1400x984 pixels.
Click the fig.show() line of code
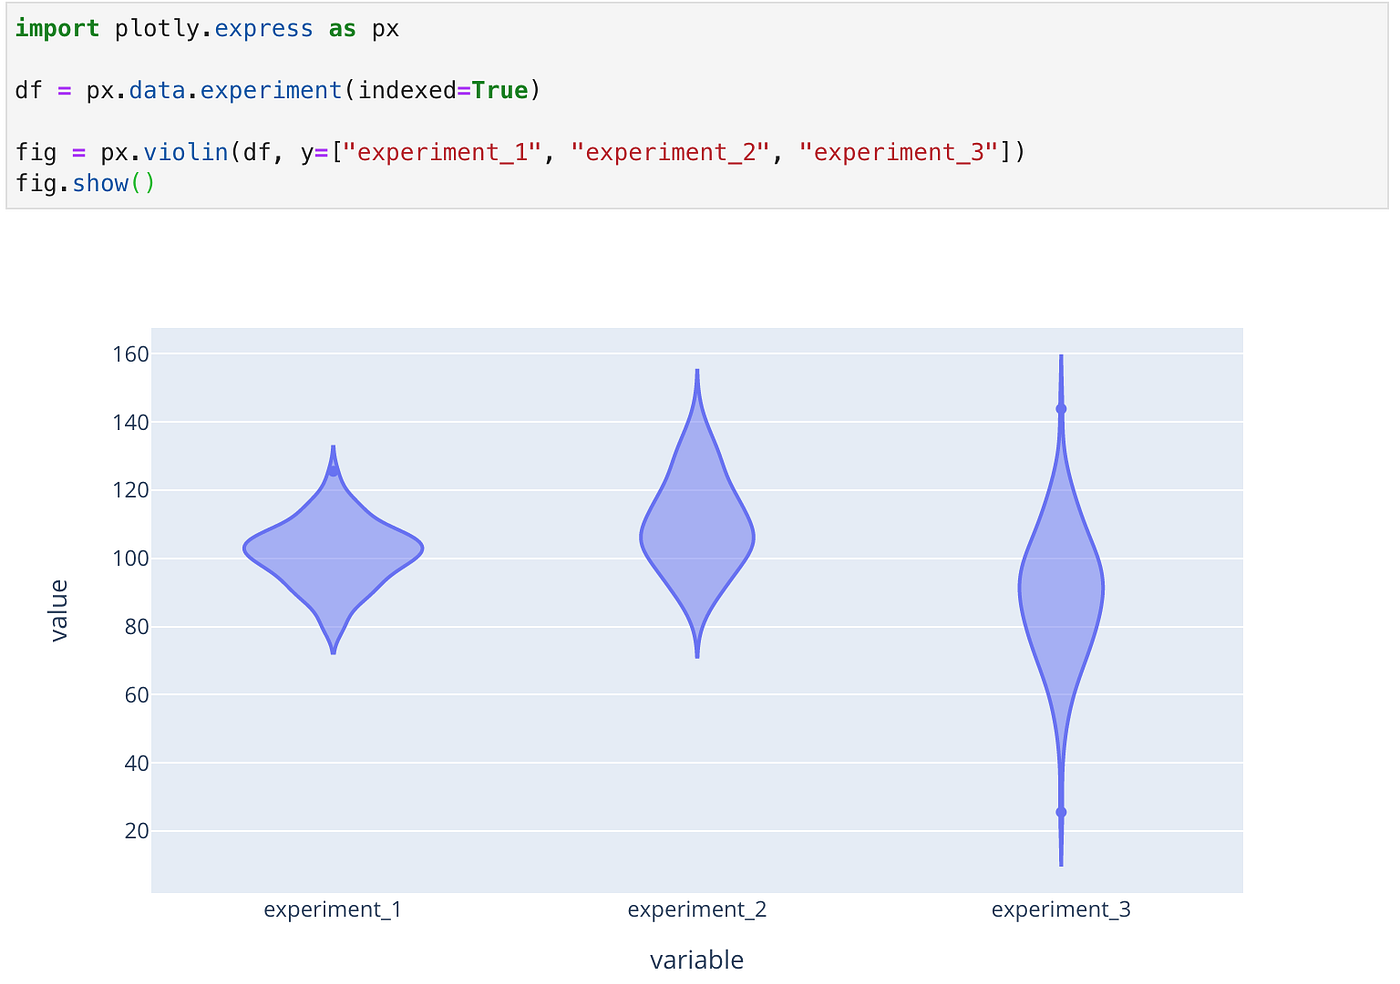85,183
